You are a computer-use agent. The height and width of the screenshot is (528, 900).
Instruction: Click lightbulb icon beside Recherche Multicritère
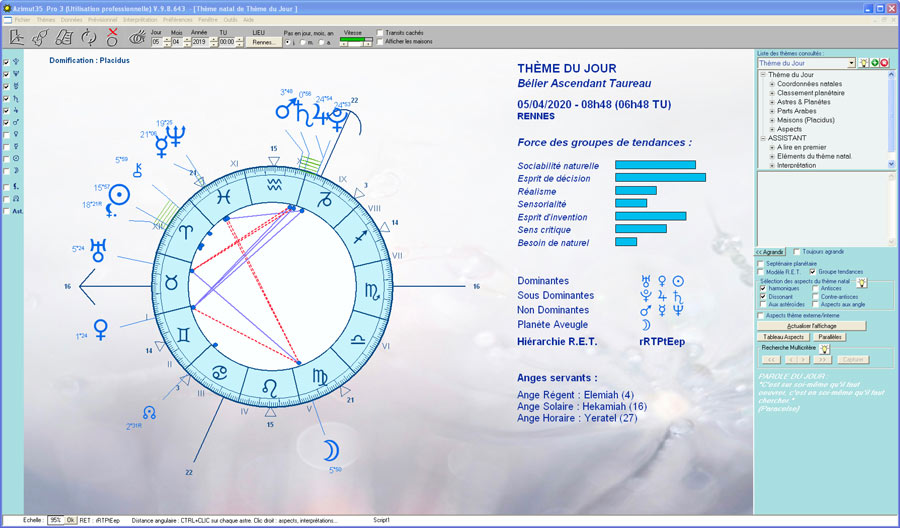pos(825,348)
